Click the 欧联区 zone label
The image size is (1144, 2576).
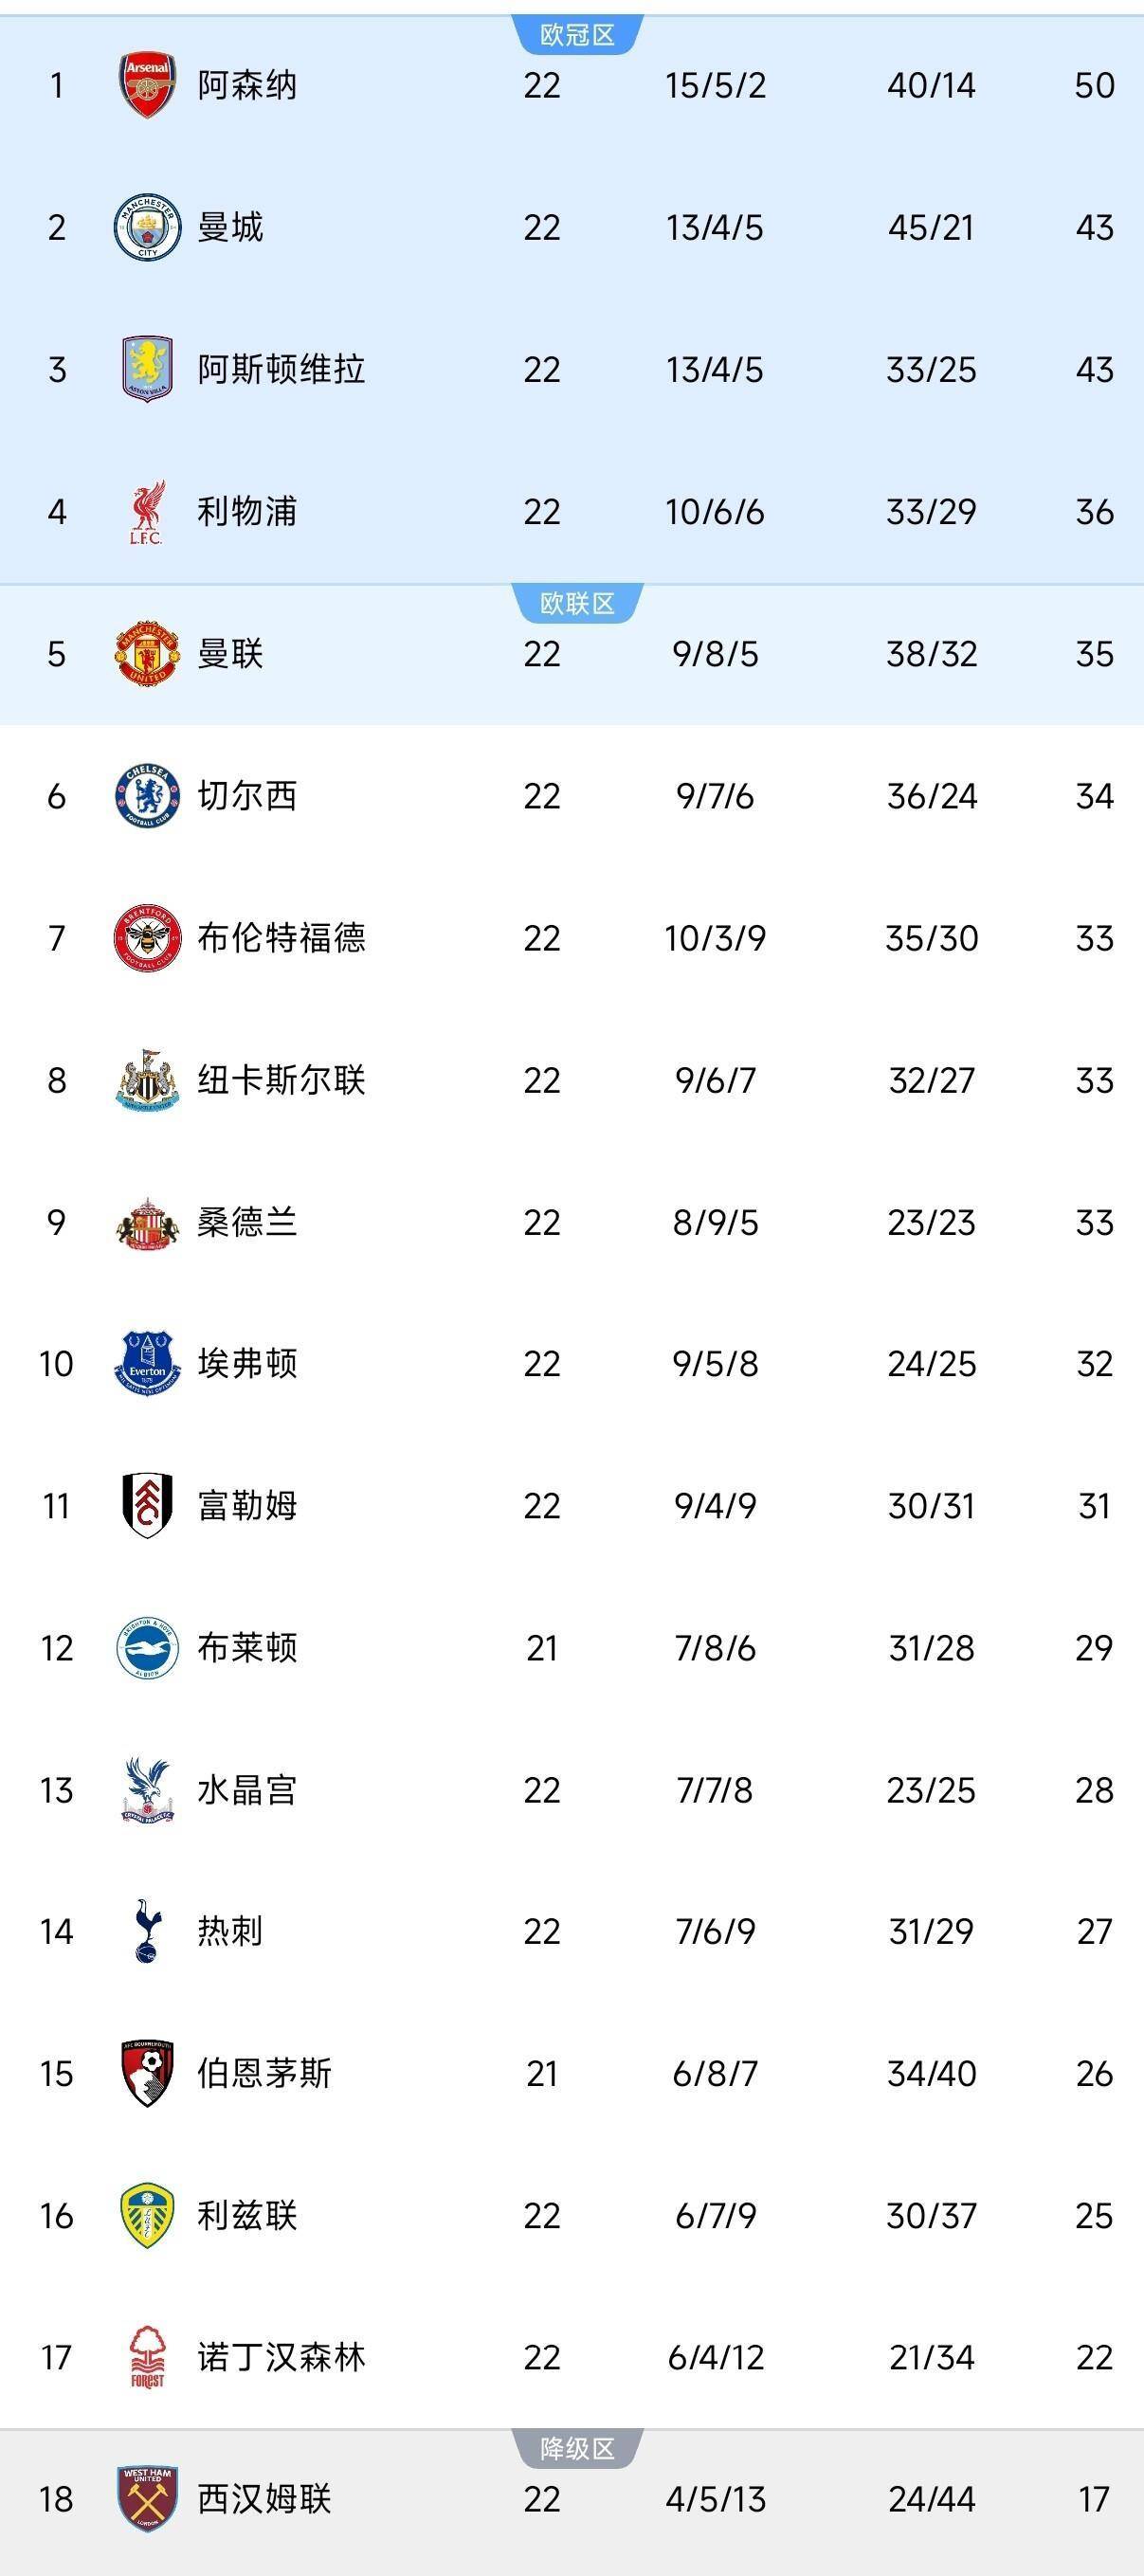(x=577, y=603)
